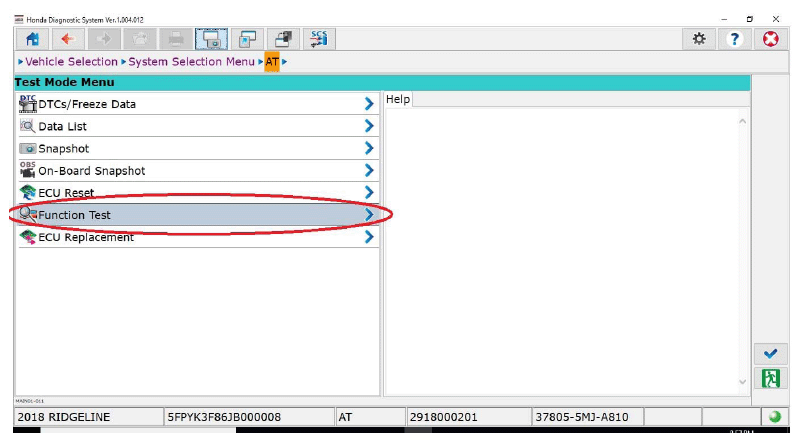The height and width of the screenshot is (442, 801).
Task: Open the help question mark
Action: [735, 39]
